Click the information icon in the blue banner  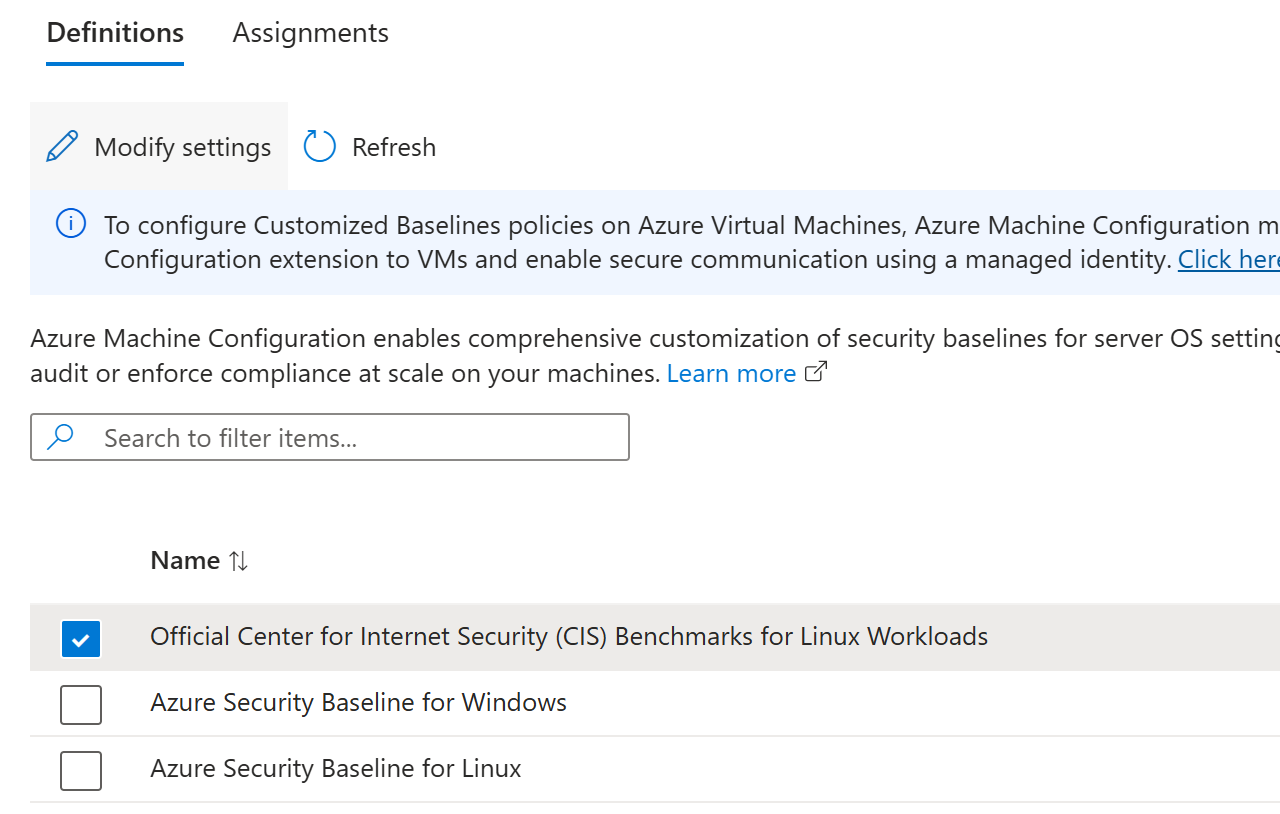(x=70, y=223)
